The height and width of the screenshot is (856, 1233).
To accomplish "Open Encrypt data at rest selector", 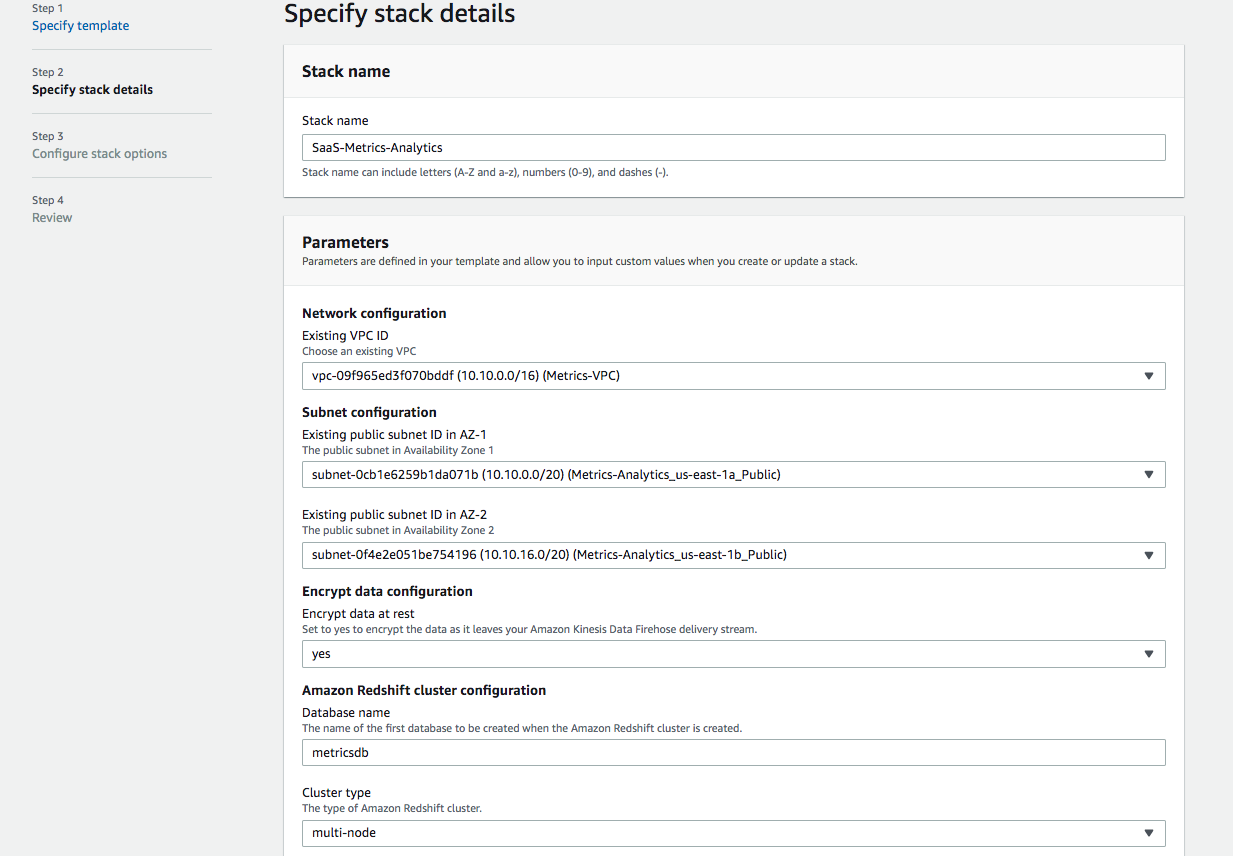I will coord(733,654).
